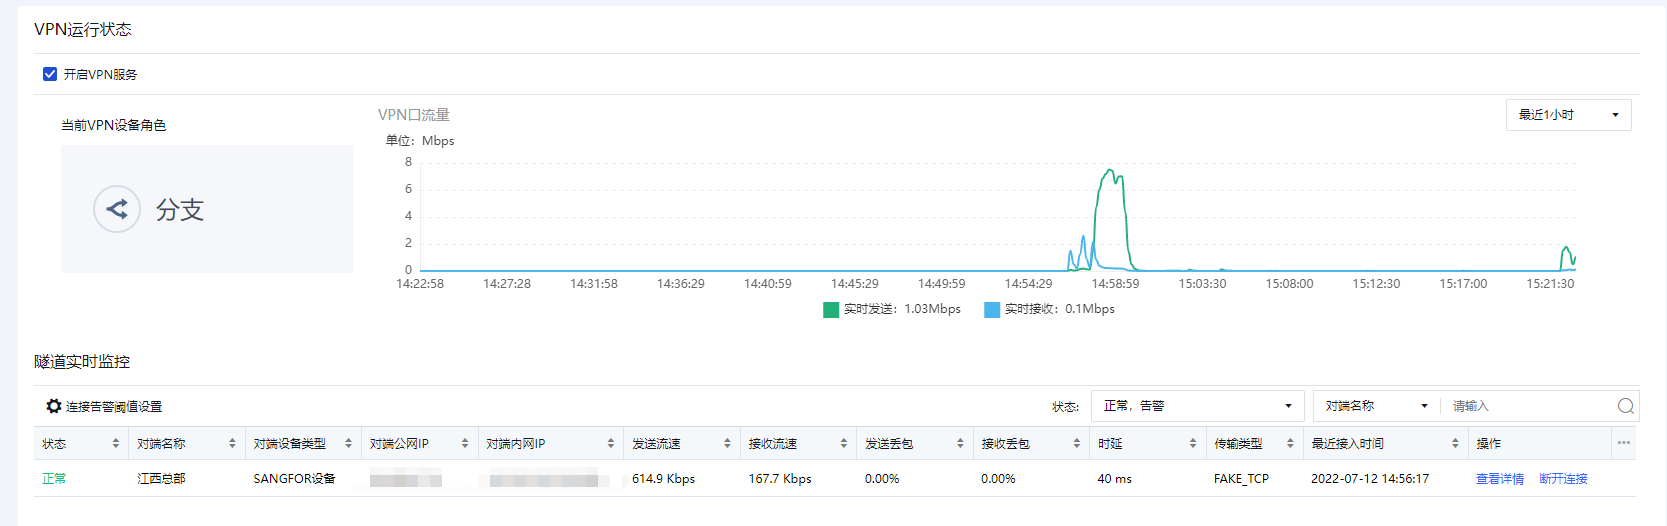Sort by 状态 column arrows
This screenshot has width=1667, height=526.
[116, 443]
